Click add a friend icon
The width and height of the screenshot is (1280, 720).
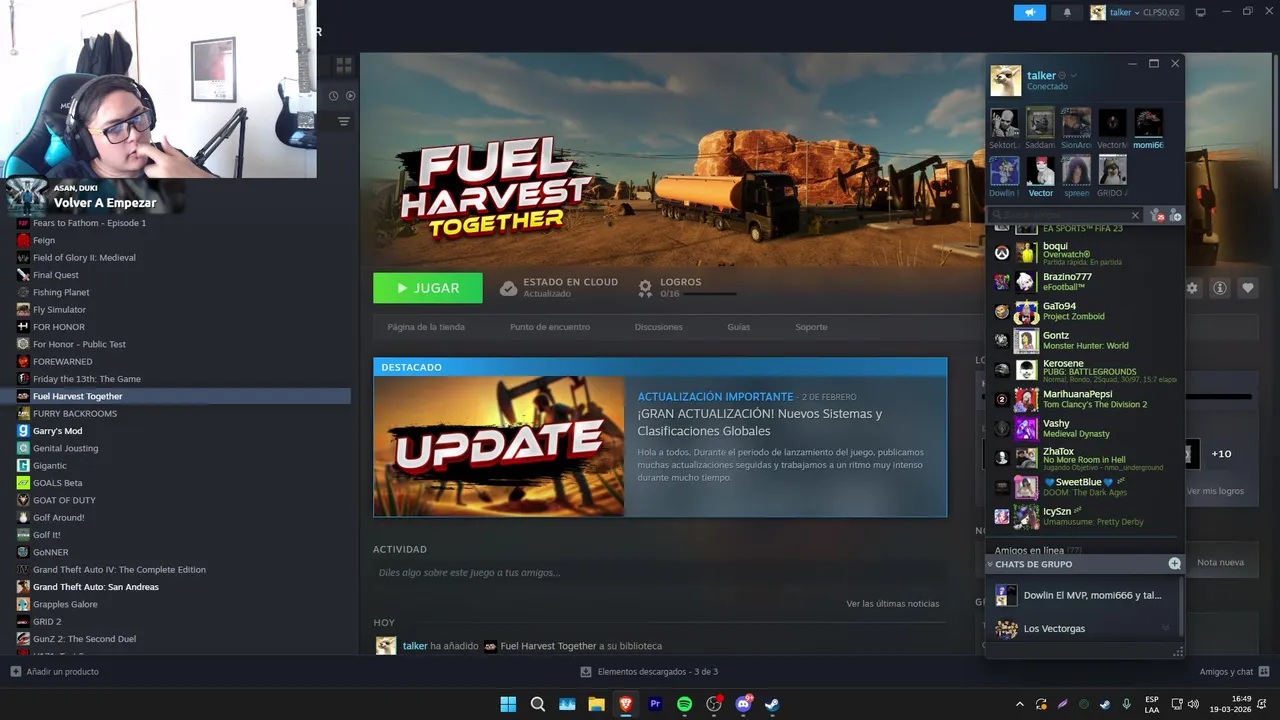[1175, 215]
